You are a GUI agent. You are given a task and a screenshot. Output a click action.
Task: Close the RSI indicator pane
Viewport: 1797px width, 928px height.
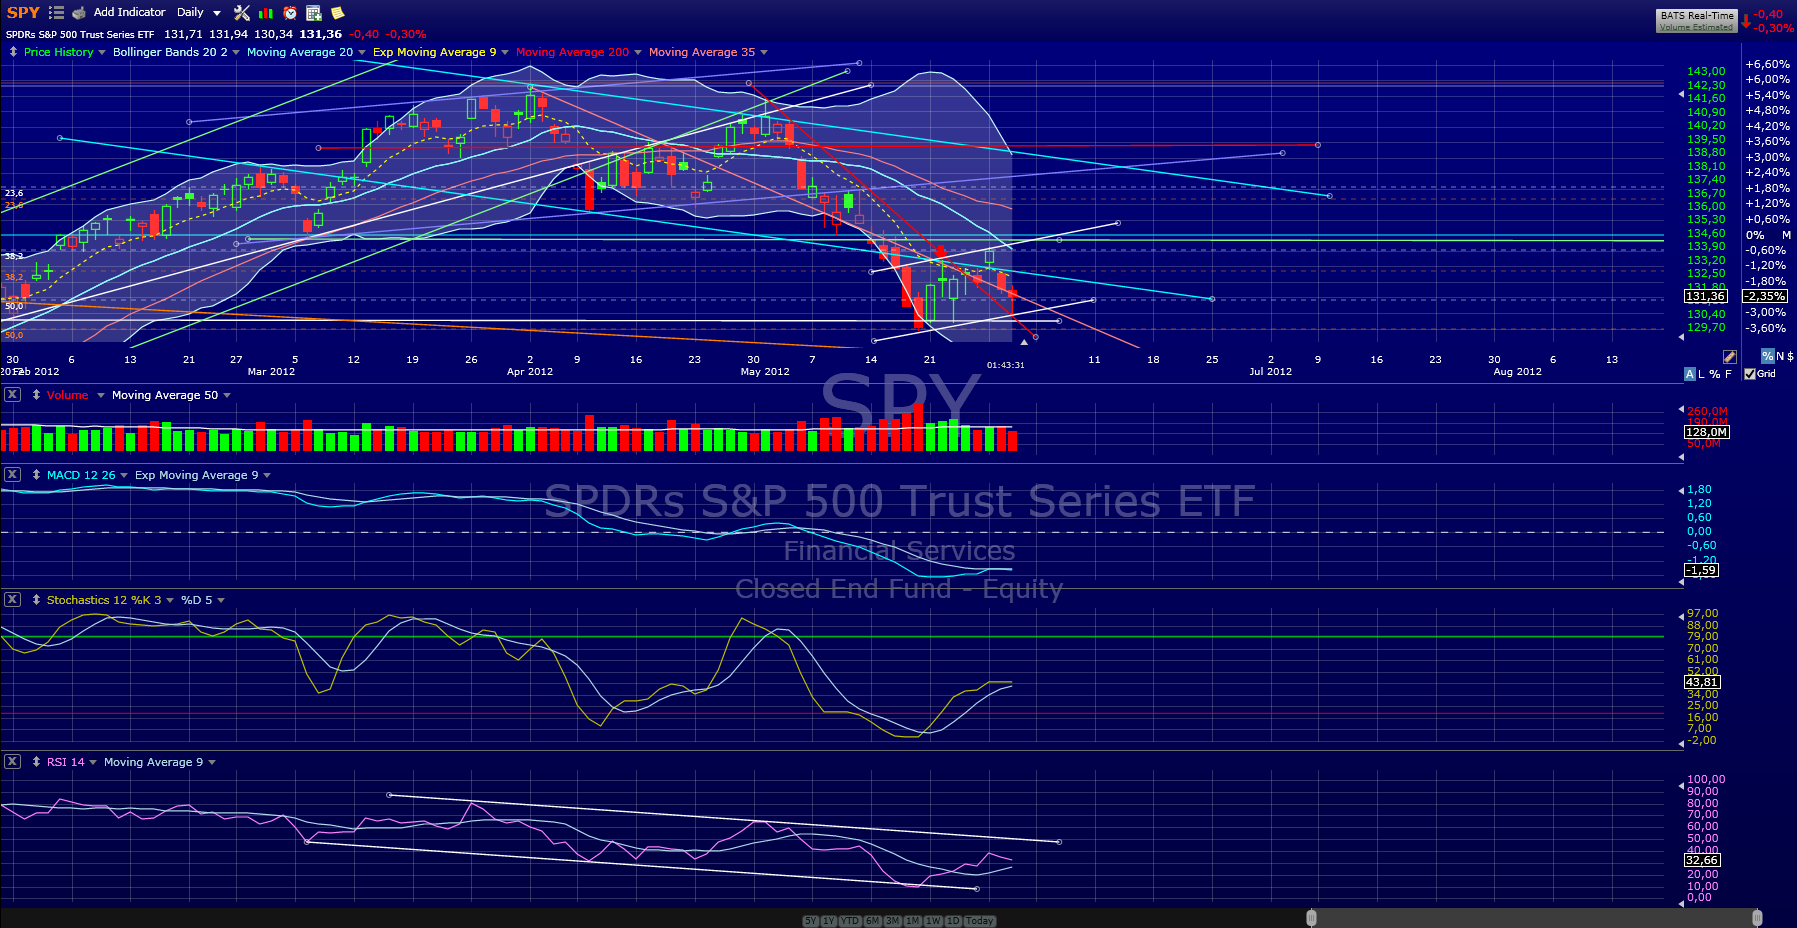point(12,762)
